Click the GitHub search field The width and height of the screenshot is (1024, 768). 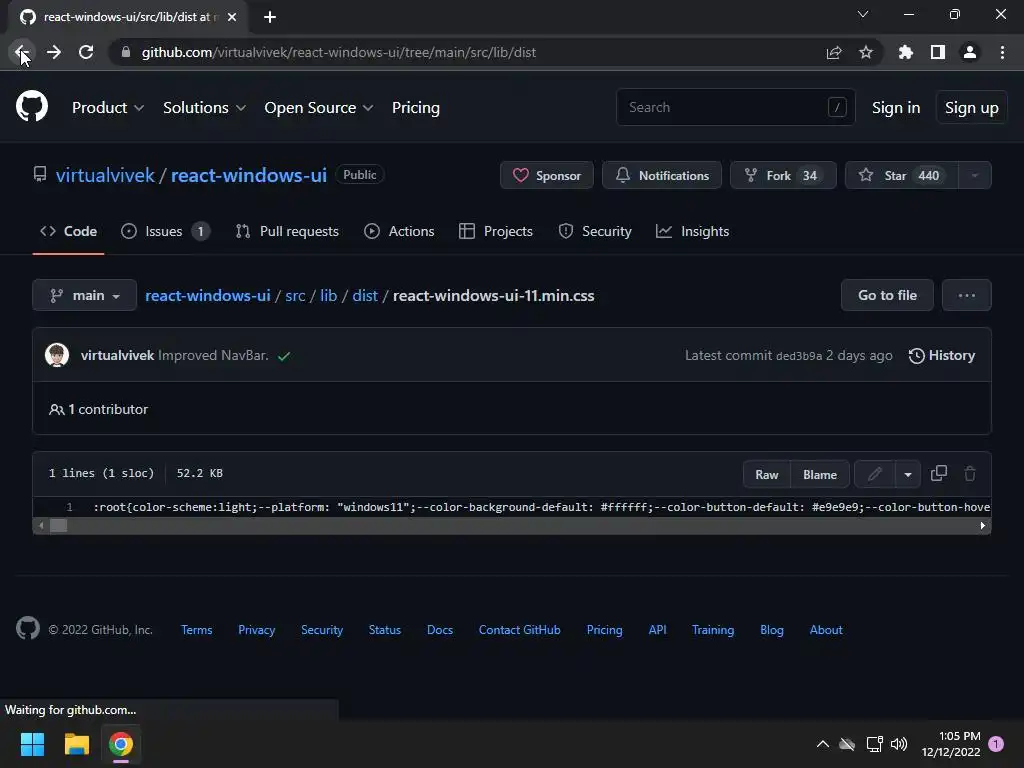pos(735,107)
